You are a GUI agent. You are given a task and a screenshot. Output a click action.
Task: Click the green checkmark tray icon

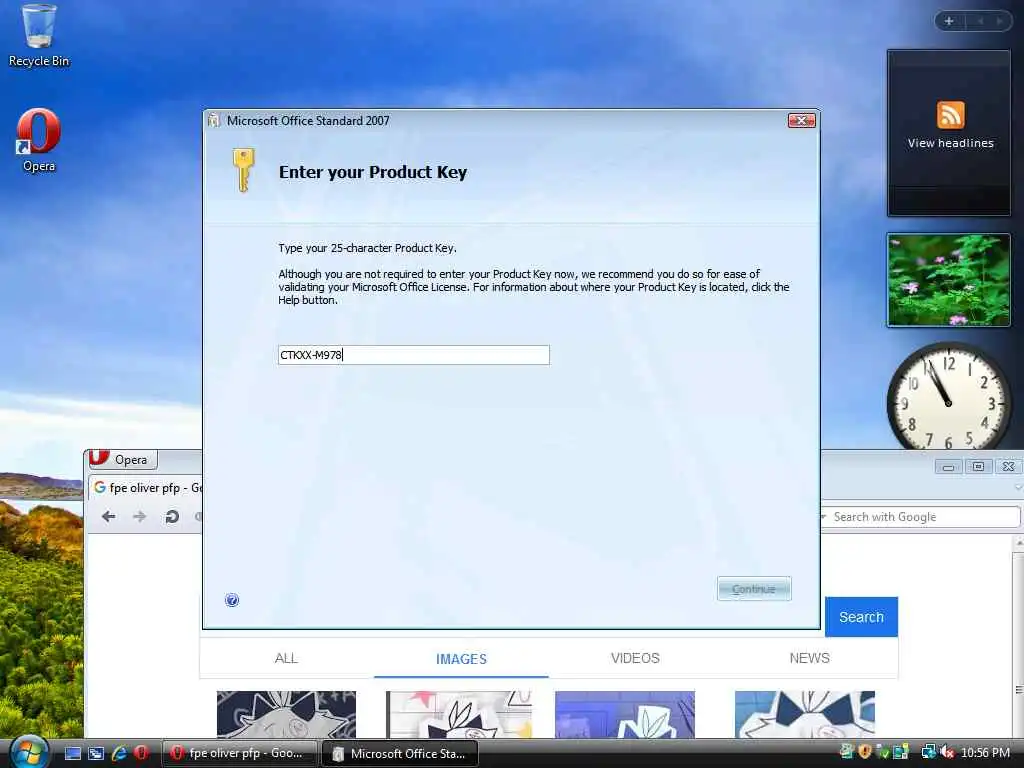tap(883, 752)
